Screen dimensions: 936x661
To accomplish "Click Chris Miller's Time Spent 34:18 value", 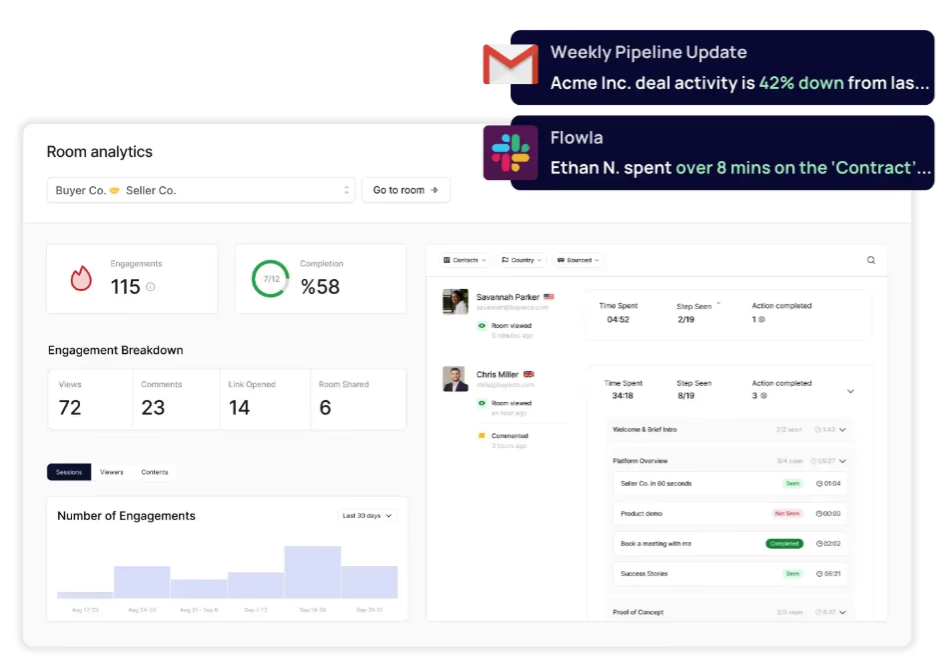I will (622, 395).
